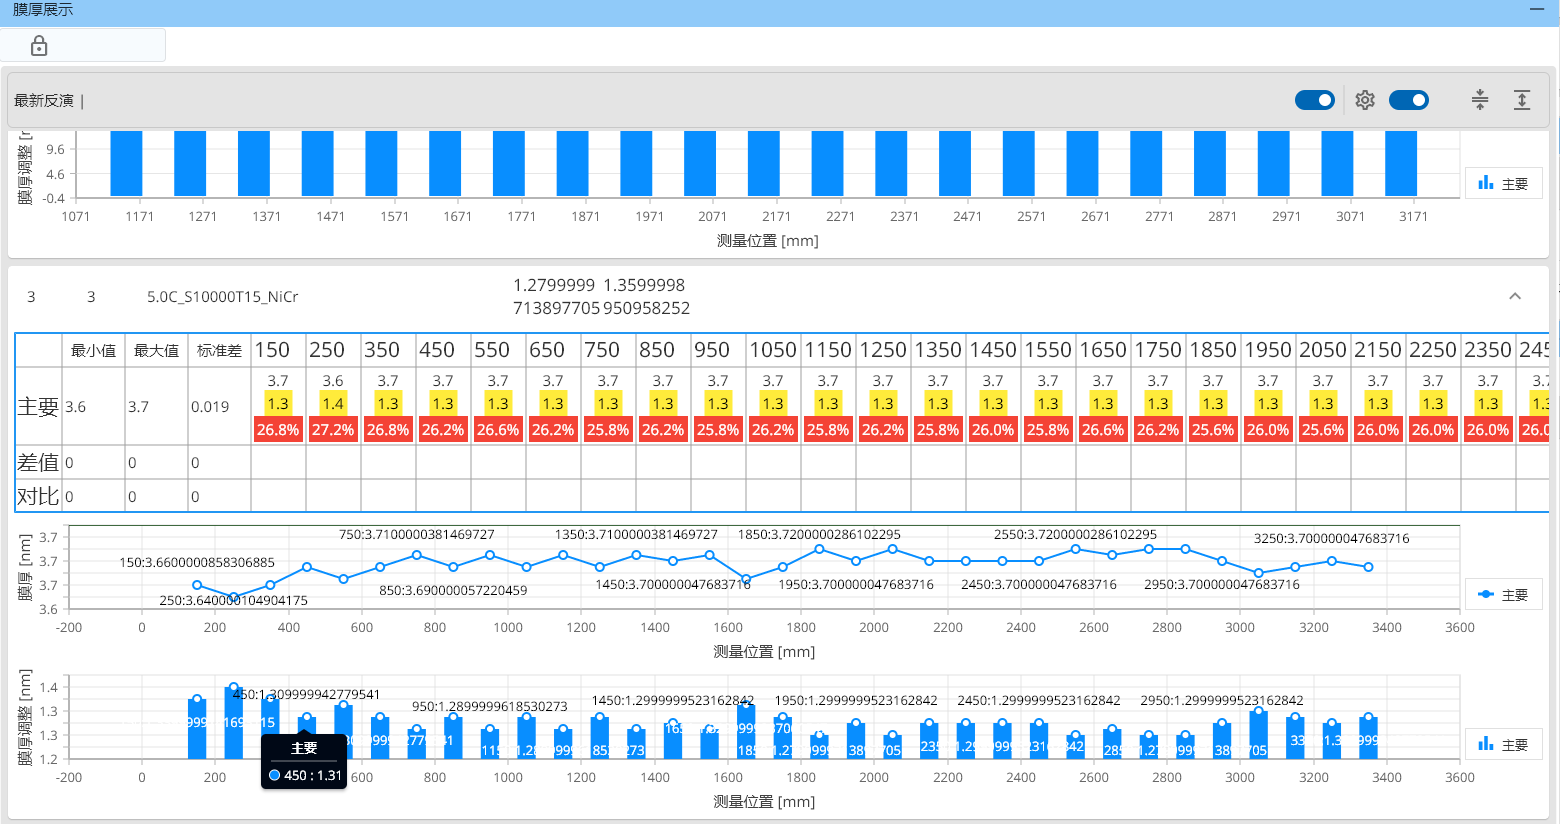Select the 标准差 column header
Screen dimensions: 1560x824
219,350
